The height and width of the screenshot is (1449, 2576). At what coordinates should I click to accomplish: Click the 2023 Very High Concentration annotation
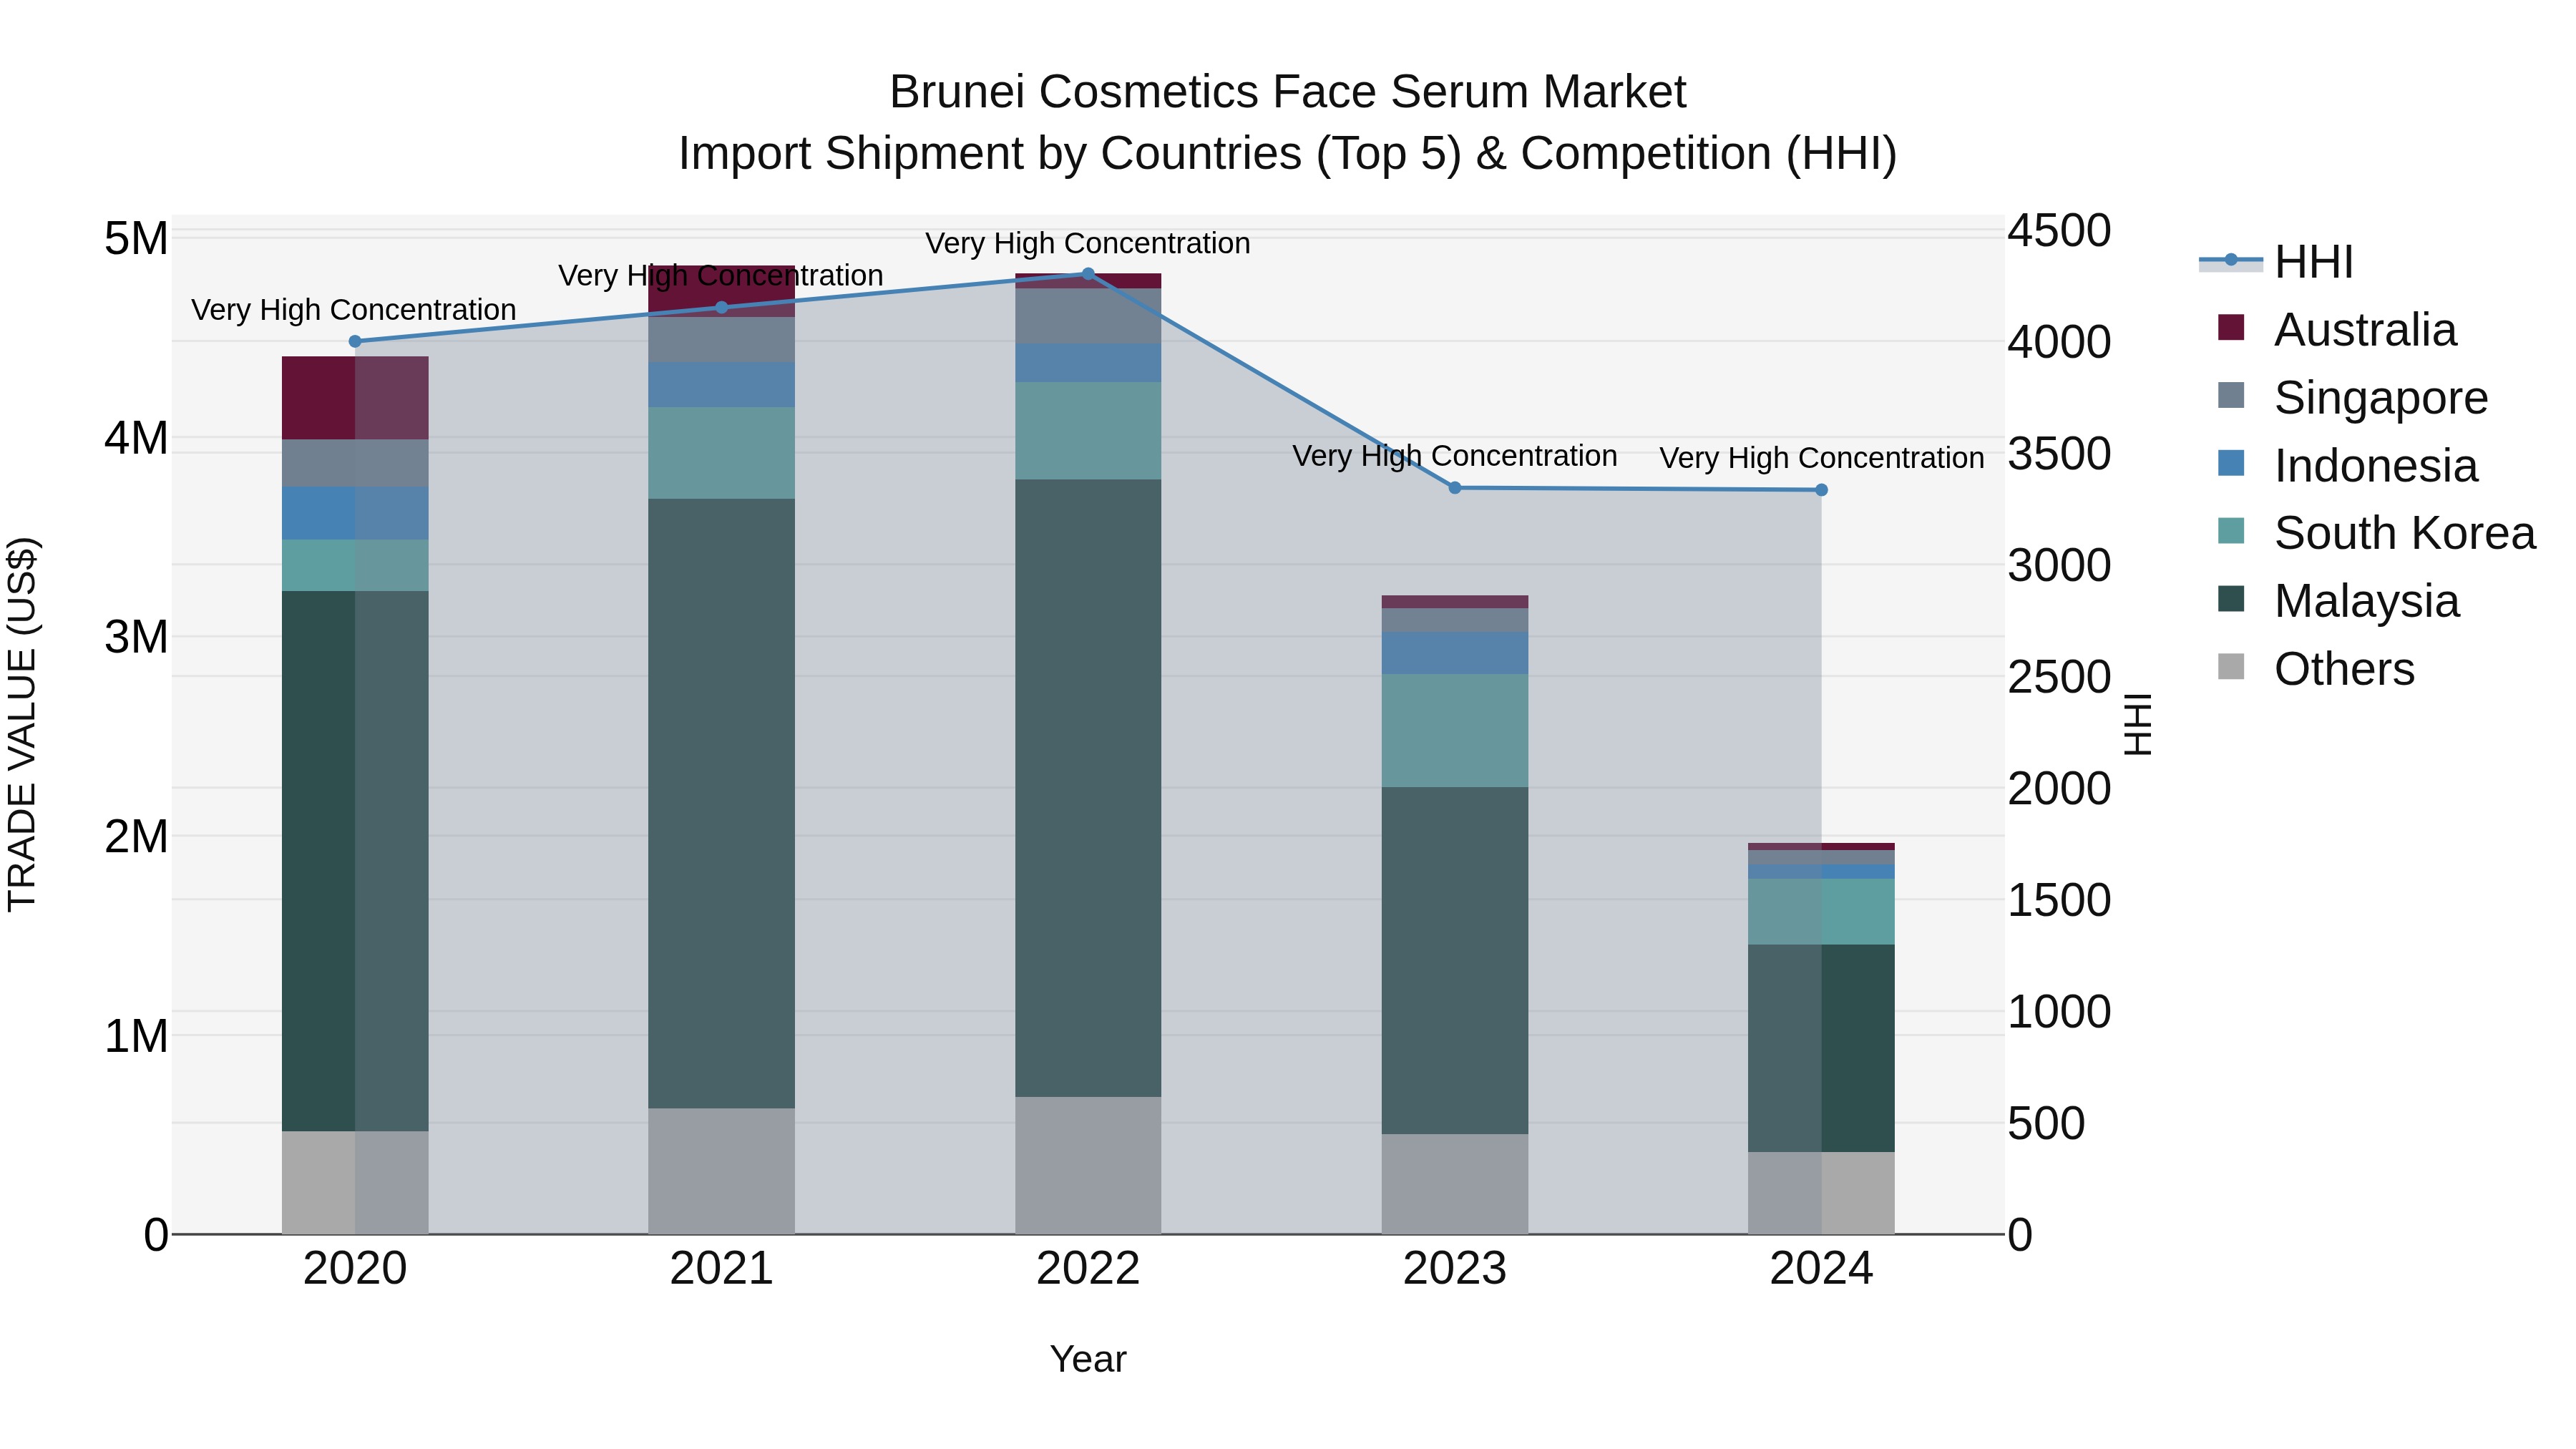pos(1455,456)
